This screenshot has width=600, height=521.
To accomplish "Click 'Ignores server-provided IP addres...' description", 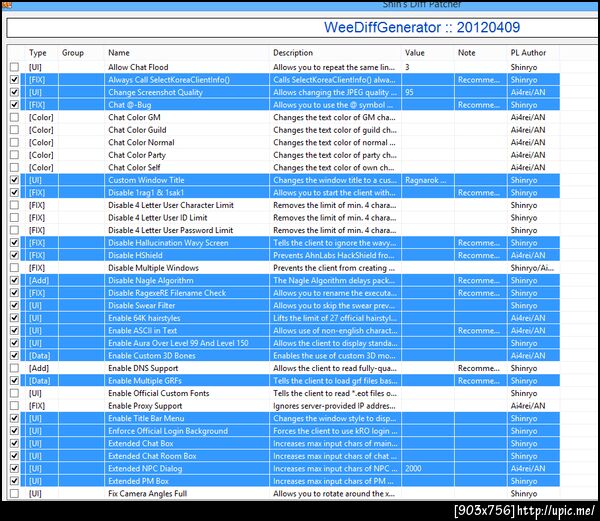I will coord(334,406).
